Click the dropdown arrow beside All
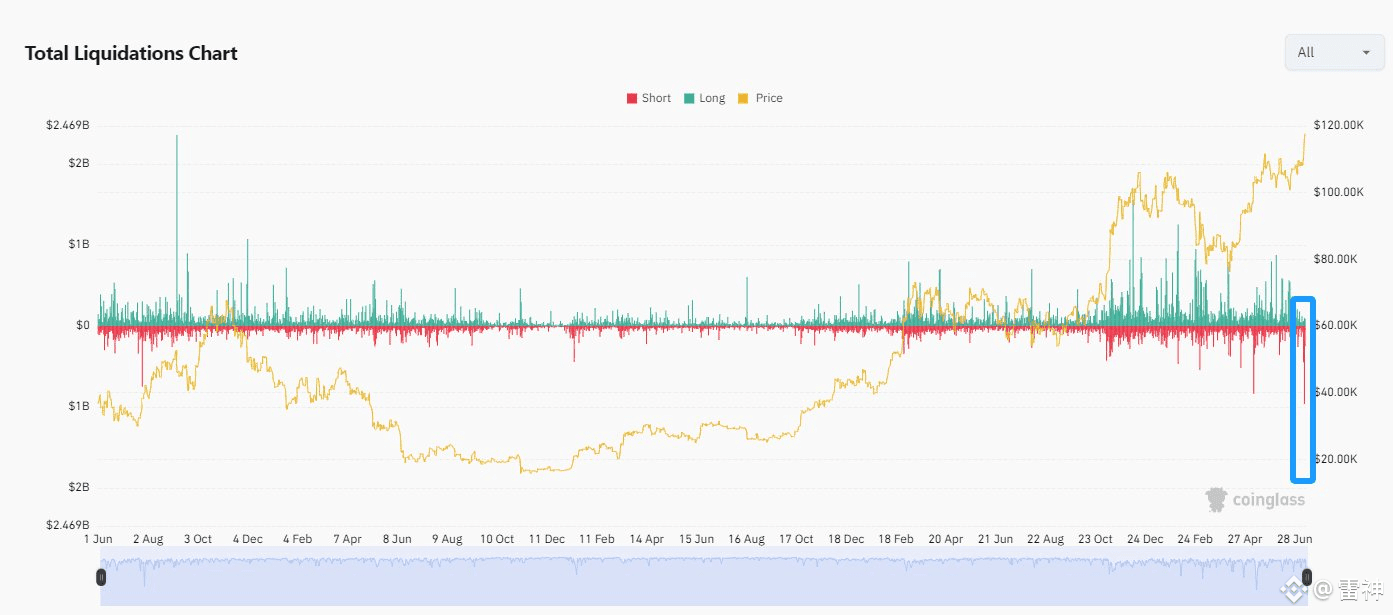 click(x=1366, y=53)
